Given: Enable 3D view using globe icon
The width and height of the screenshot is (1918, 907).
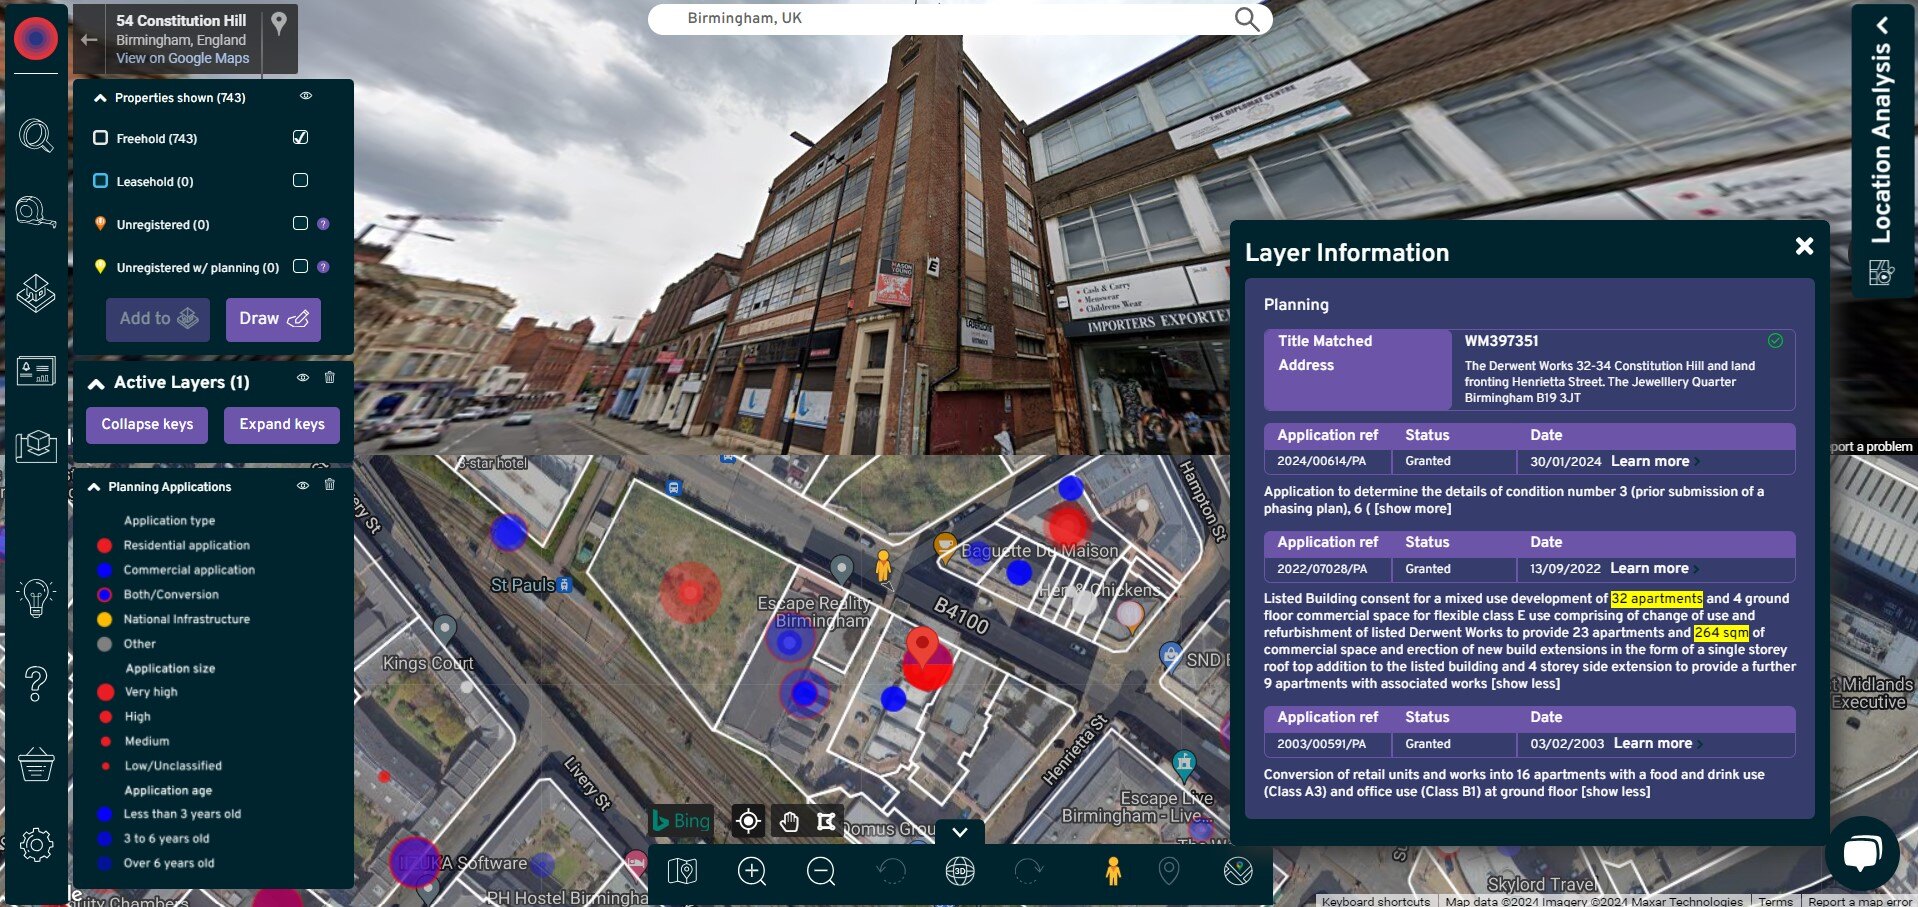Looking at the screenshot, I should tap(960, 871).
